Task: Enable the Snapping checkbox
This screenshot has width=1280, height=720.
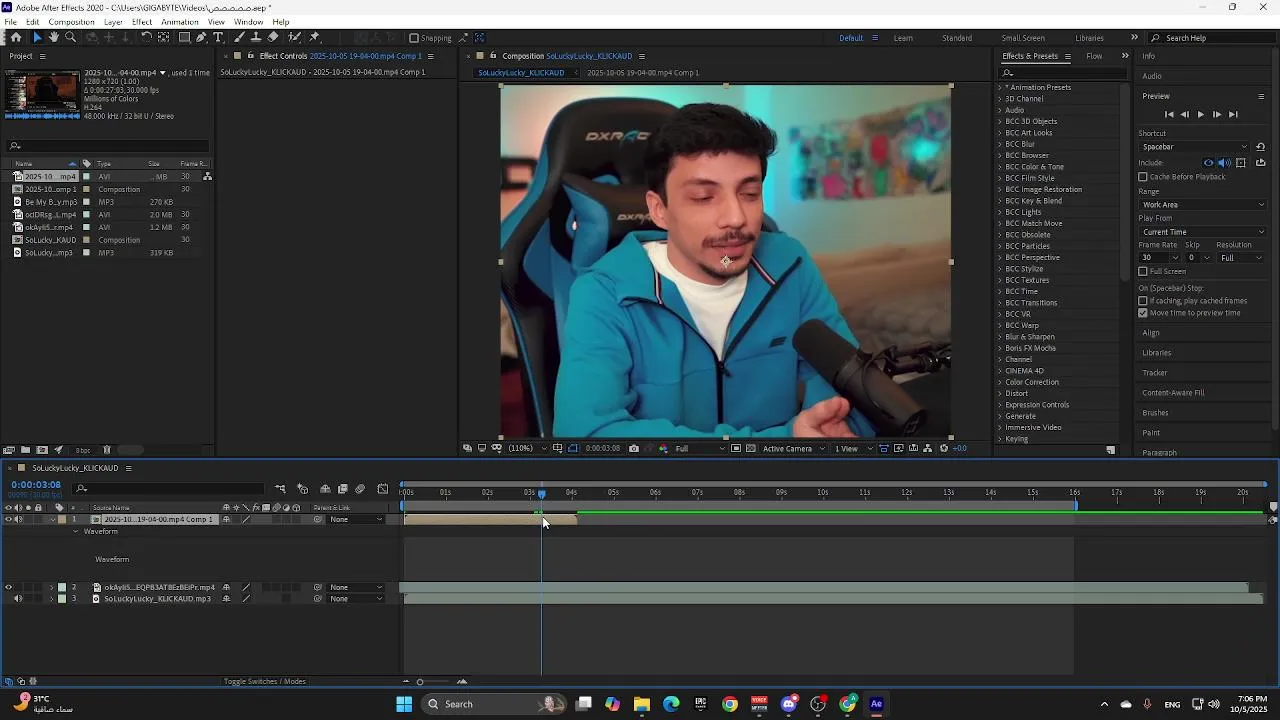Action: pyautogui.click(x=414, y=38)
